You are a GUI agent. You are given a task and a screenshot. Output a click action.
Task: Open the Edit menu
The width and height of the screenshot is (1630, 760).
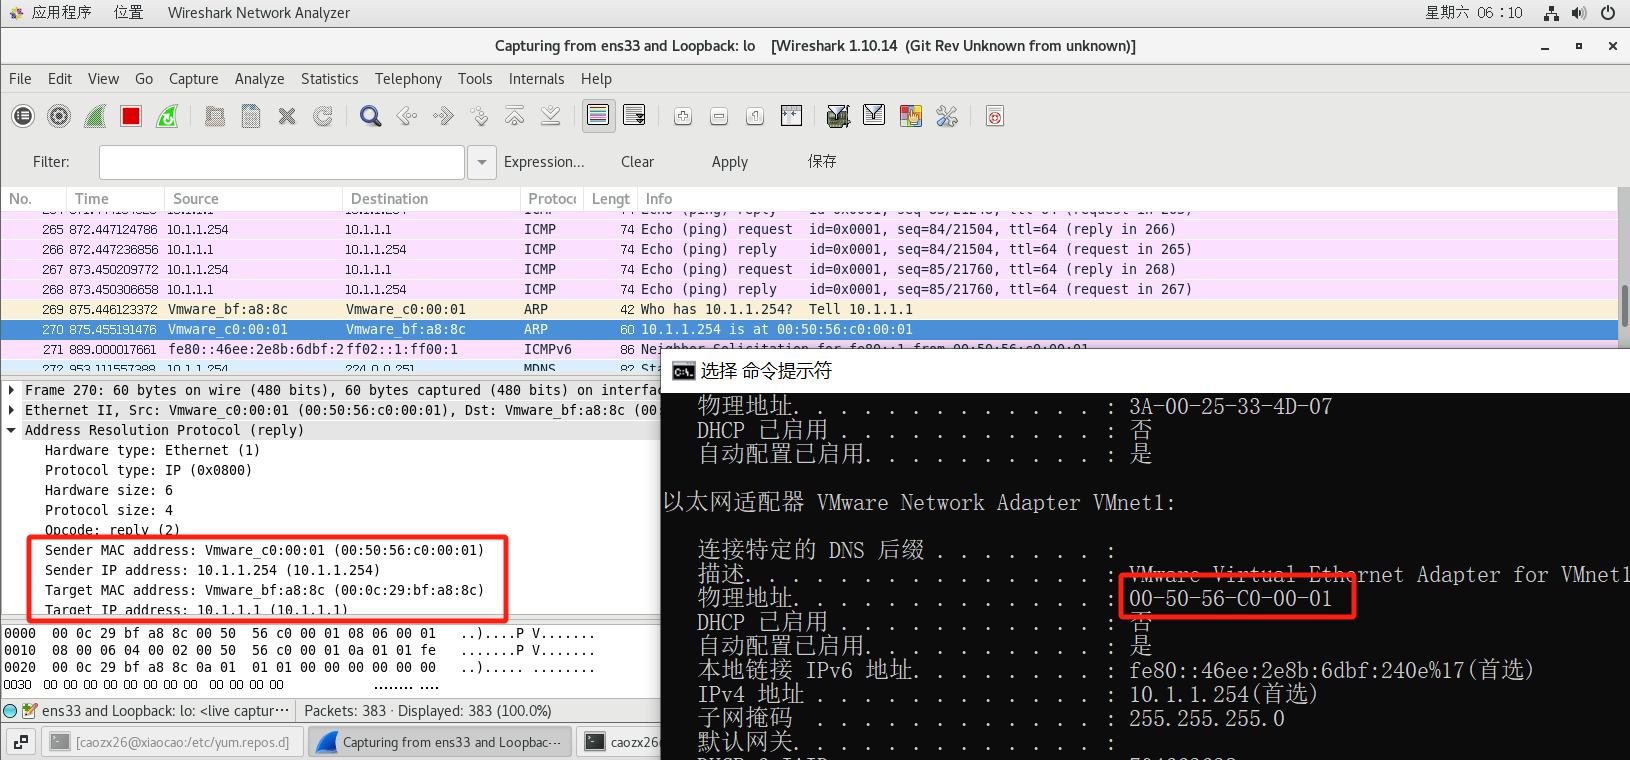60,79
